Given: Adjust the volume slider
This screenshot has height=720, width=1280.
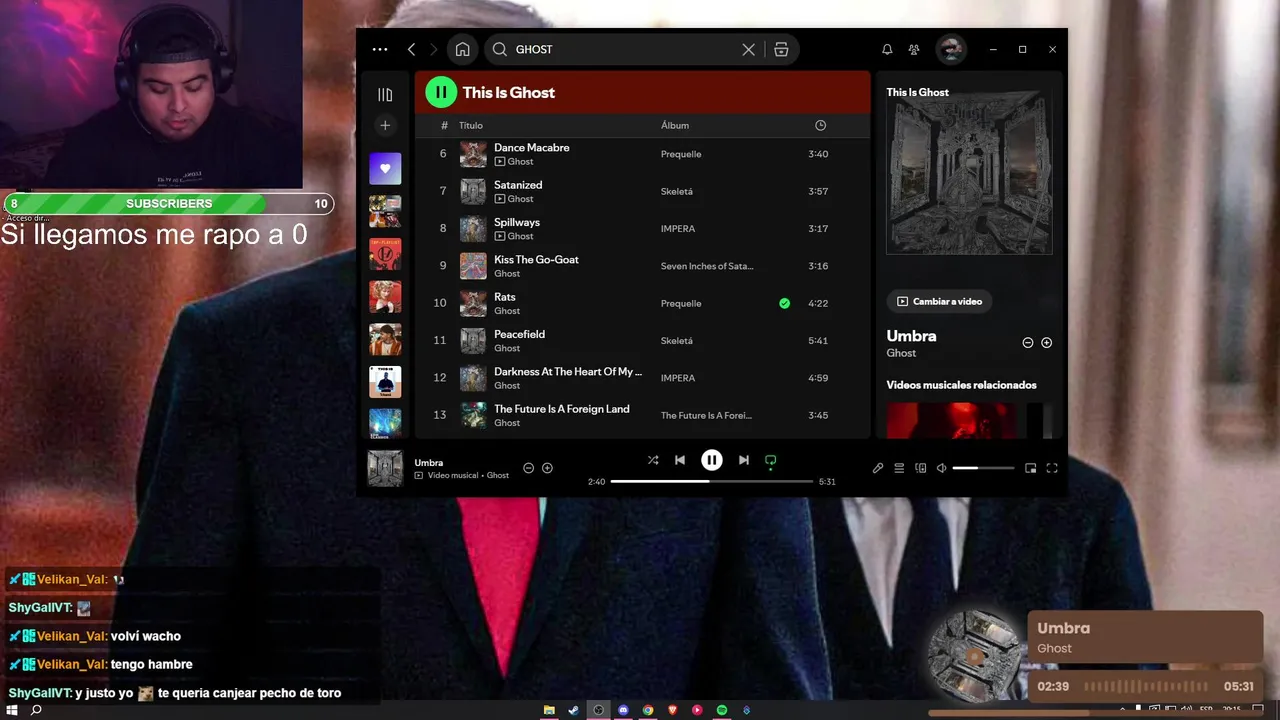Looking at the screenshot, I should click(x=983, y=468).
